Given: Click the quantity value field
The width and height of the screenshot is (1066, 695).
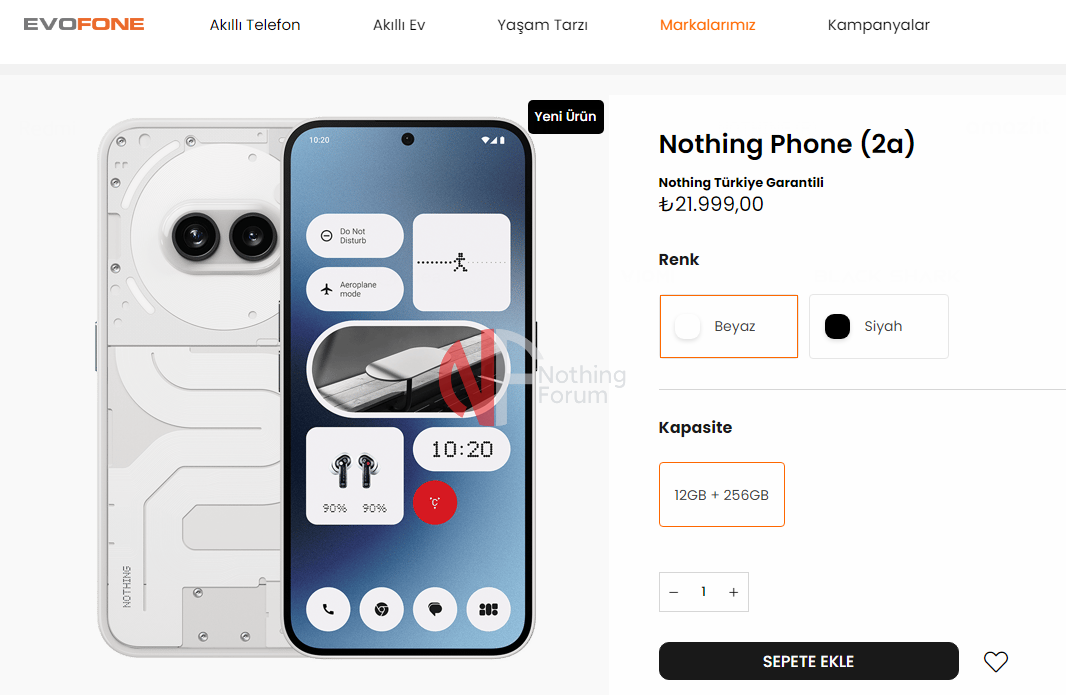Looking at the screenshot, I should (704, 592).
